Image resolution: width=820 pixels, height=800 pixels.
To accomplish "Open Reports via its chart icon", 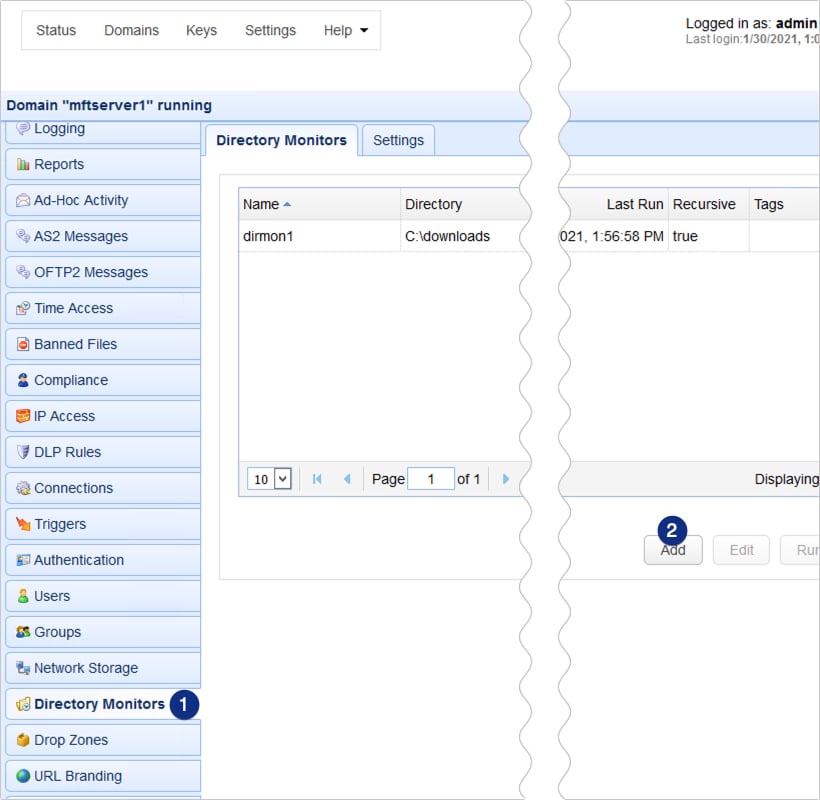I will [23, 164].
